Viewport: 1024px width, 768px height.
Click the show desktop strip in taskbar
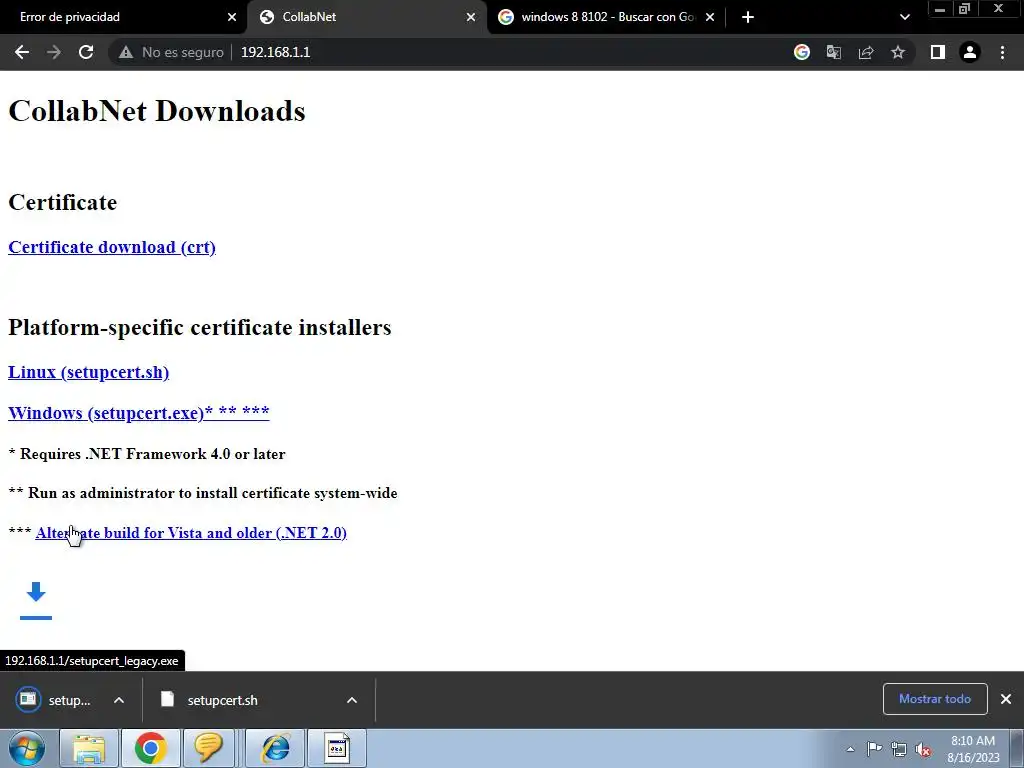tap(1016, 748)
